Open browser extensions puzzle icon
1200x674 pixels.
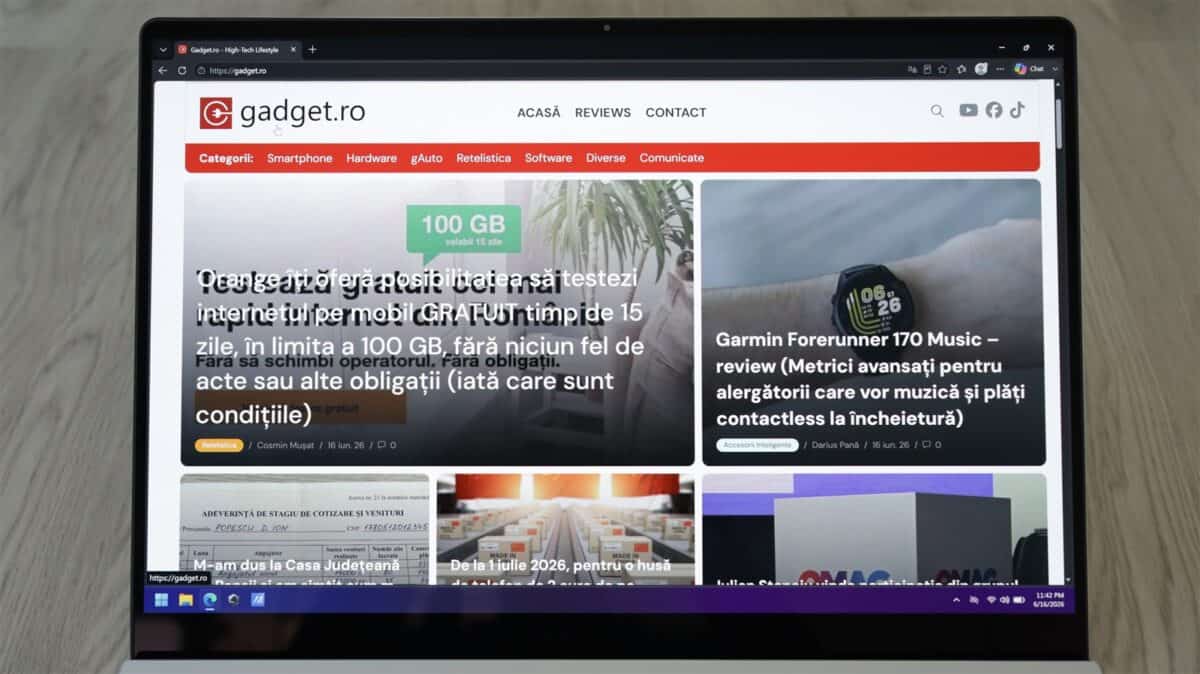(x=961, y=70)
